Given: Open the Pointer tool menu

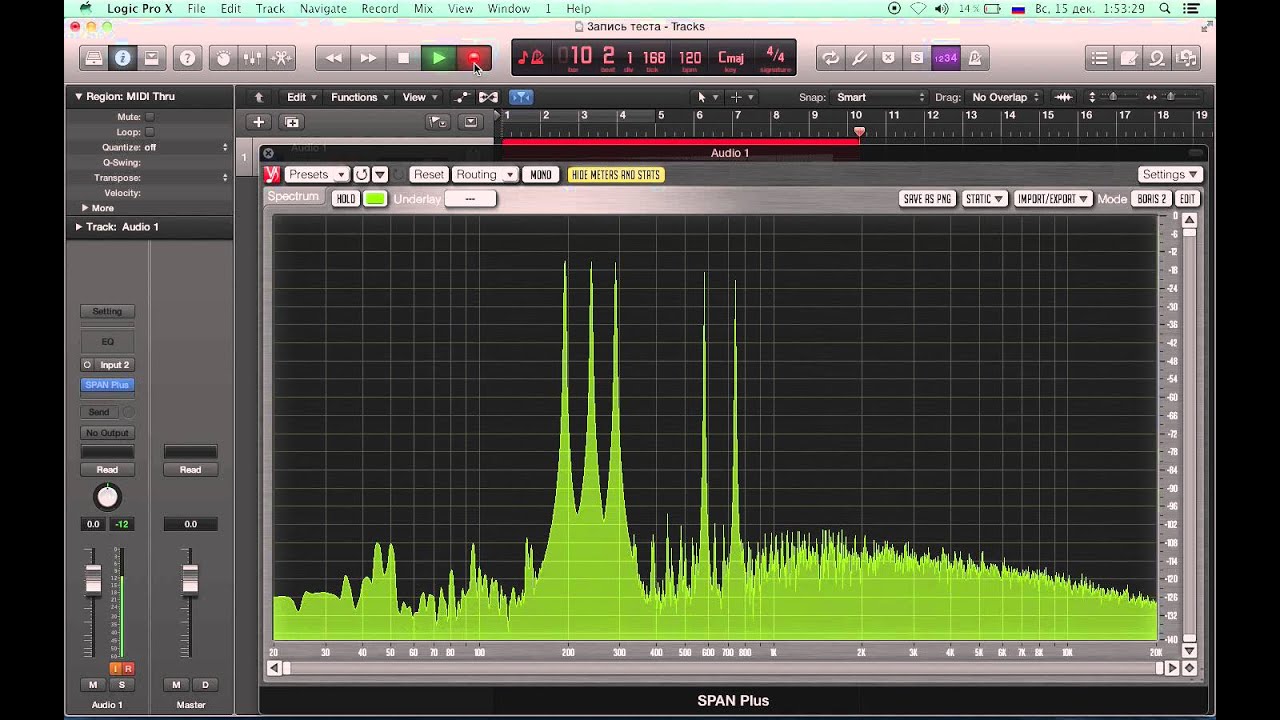Looking at the screenshot, I should click(706, 97).
